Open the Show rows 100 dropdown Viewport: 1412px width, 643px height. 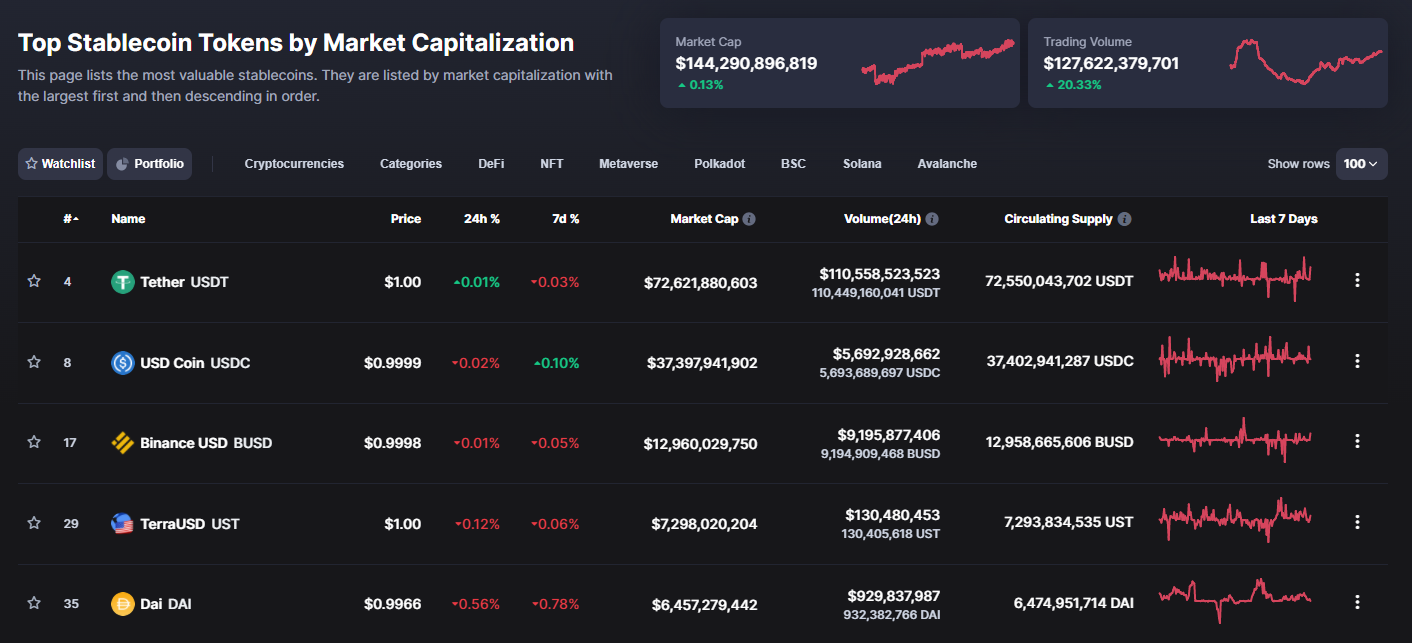1361,164
